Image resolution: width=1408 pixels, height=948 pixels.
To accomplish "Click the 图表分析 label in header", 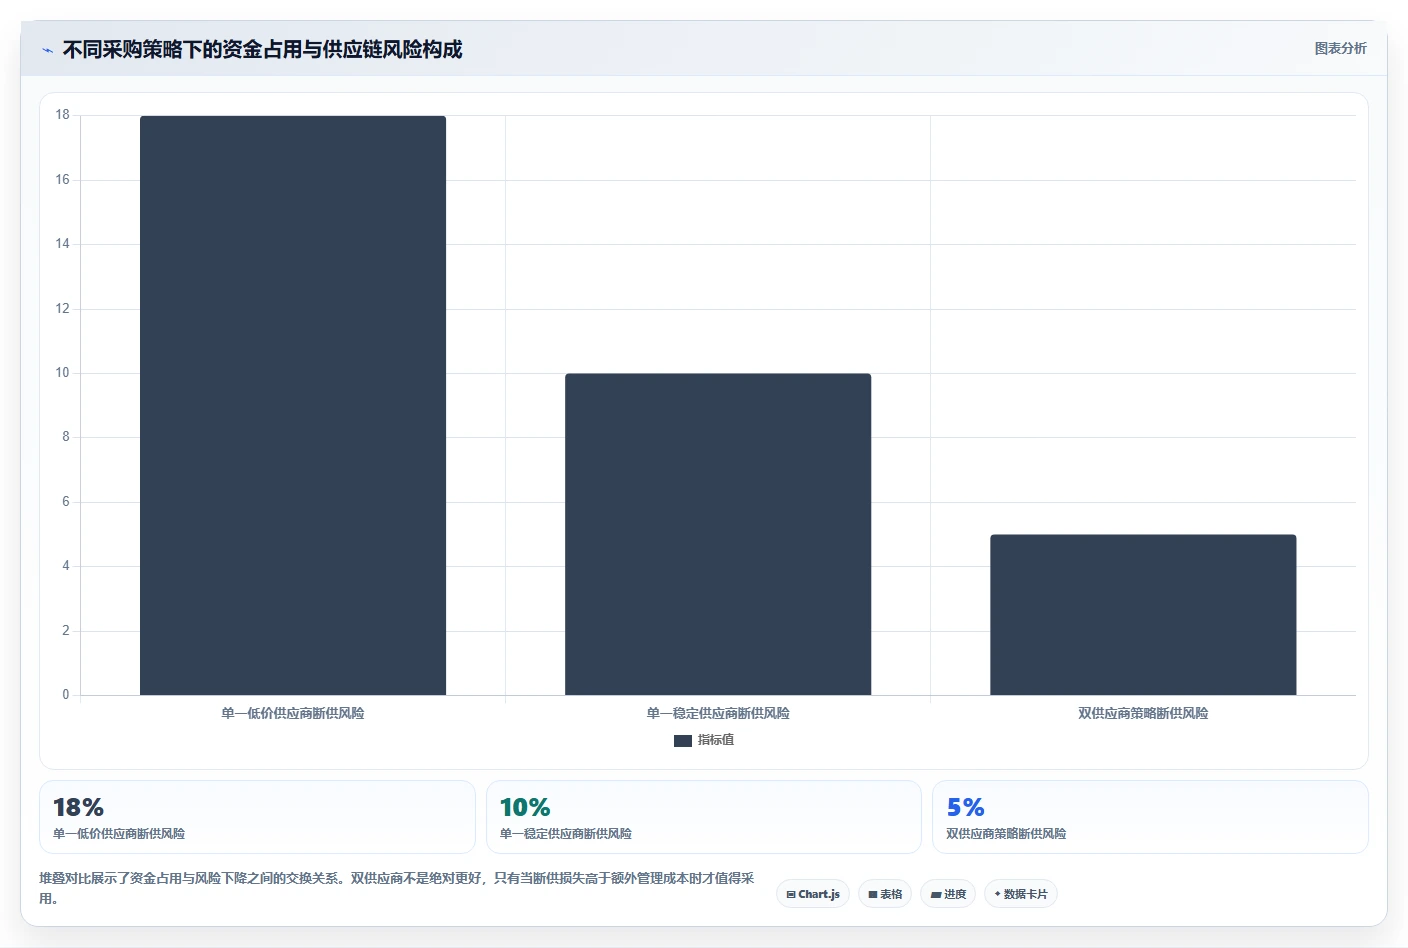I will coord(1340,48).
